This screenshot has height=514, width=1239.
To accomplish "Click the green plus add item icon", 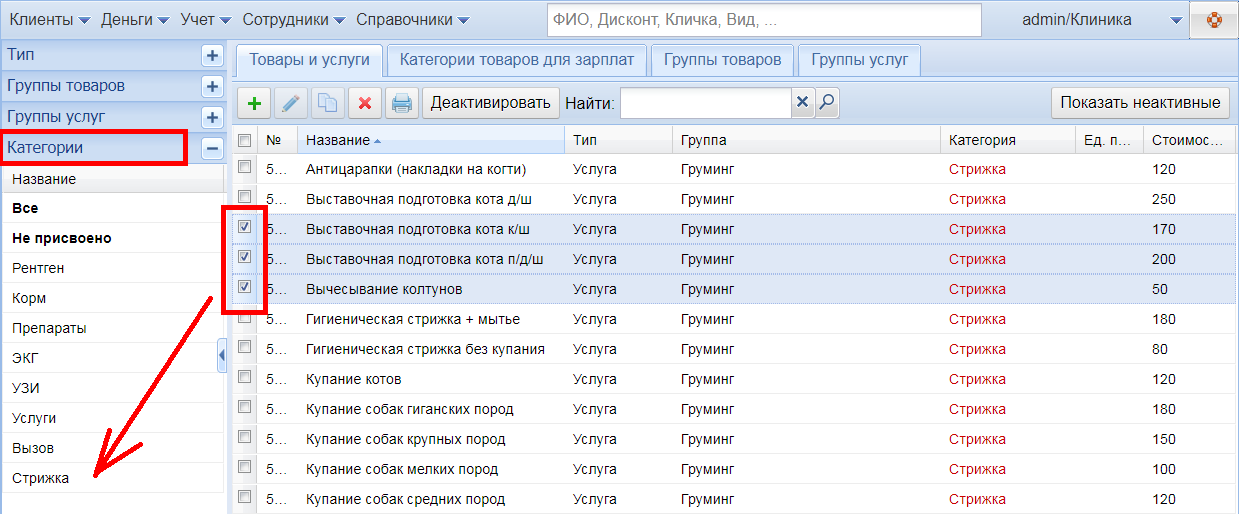I will point(254,103).
